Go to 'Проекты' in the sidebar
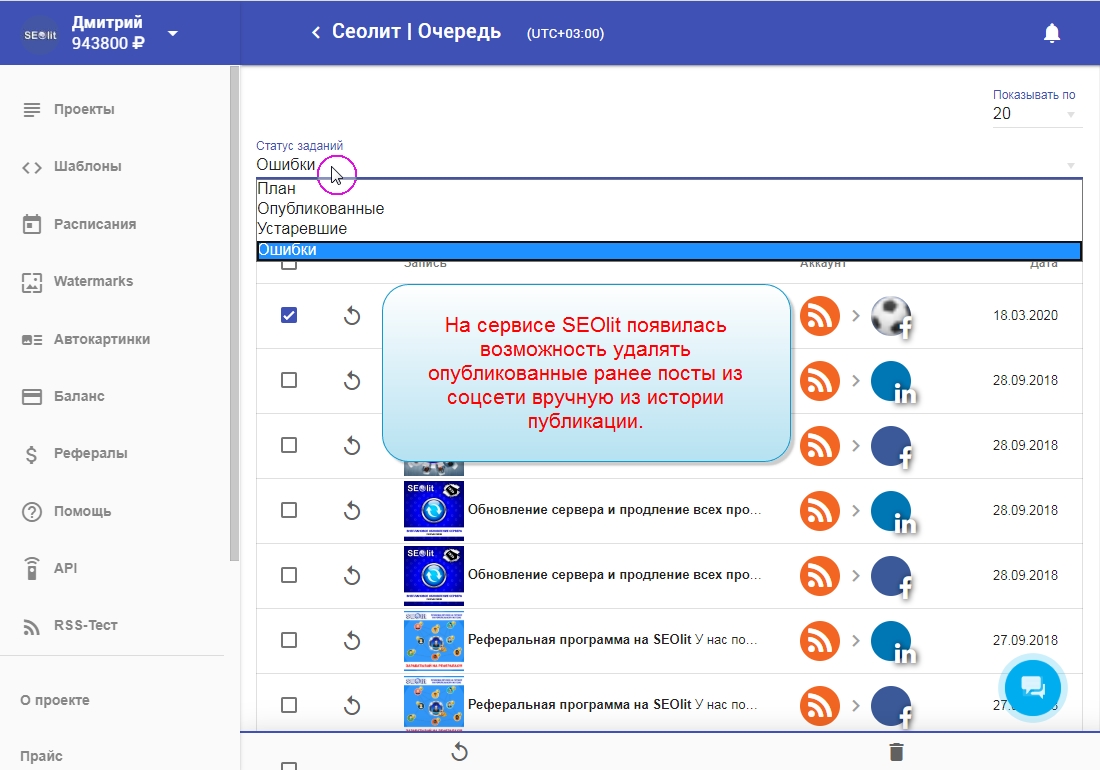 84,109
